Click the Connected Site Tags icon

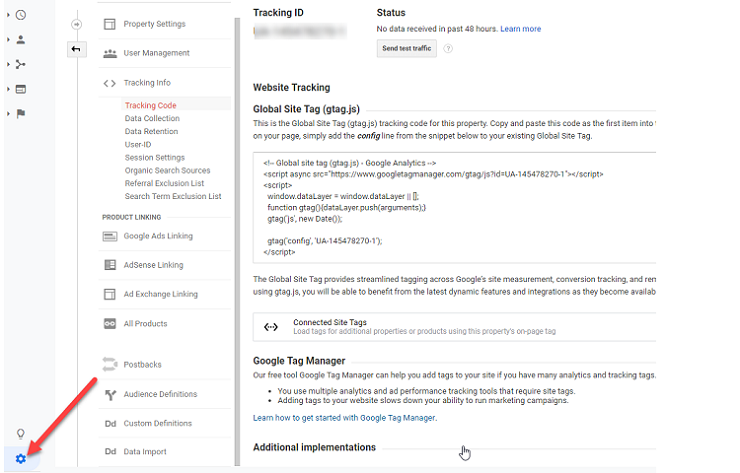click(271, 327)
